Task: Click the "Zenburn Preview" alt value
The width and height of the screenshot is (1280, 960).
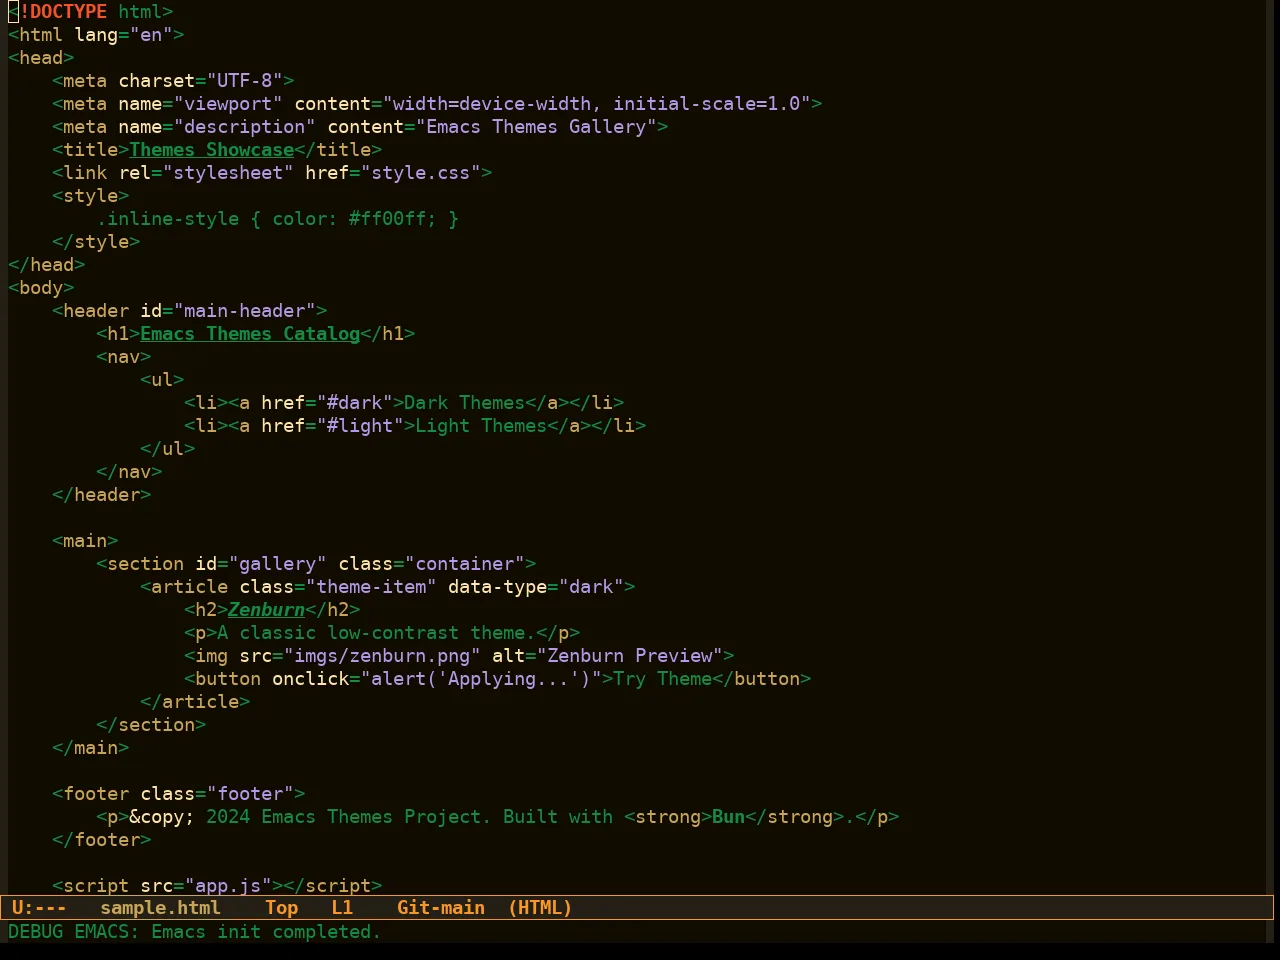Action: [630, 656]
